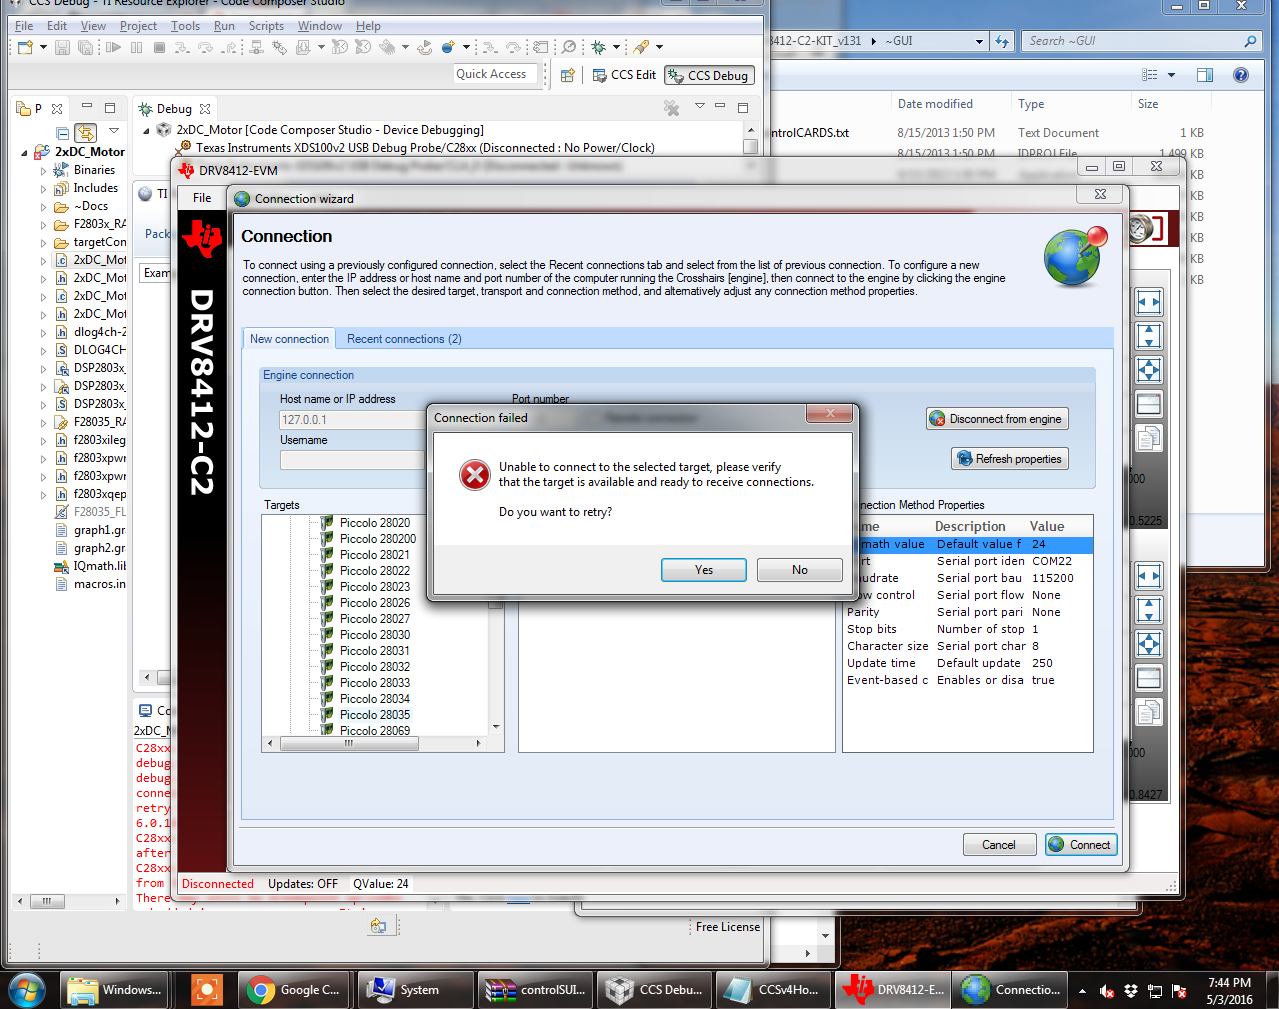This screenshot has height=1009, width=1279.
Task: Collapse the 2xDC_Motor debug session node
Action: pos(146,130)
